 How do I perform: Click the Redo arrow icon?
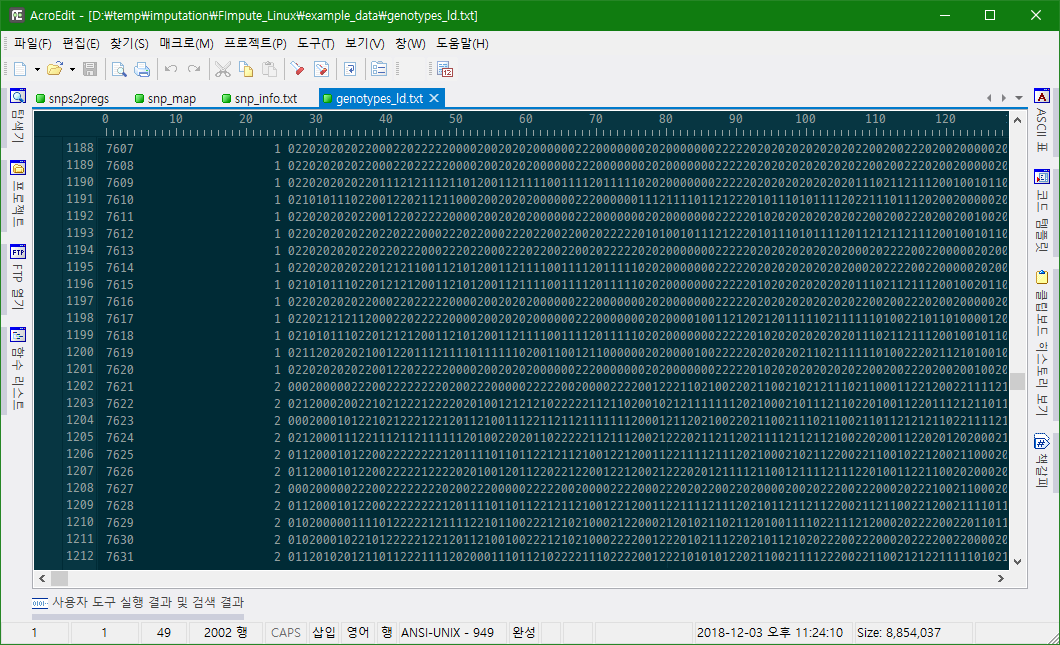point(194,69)
